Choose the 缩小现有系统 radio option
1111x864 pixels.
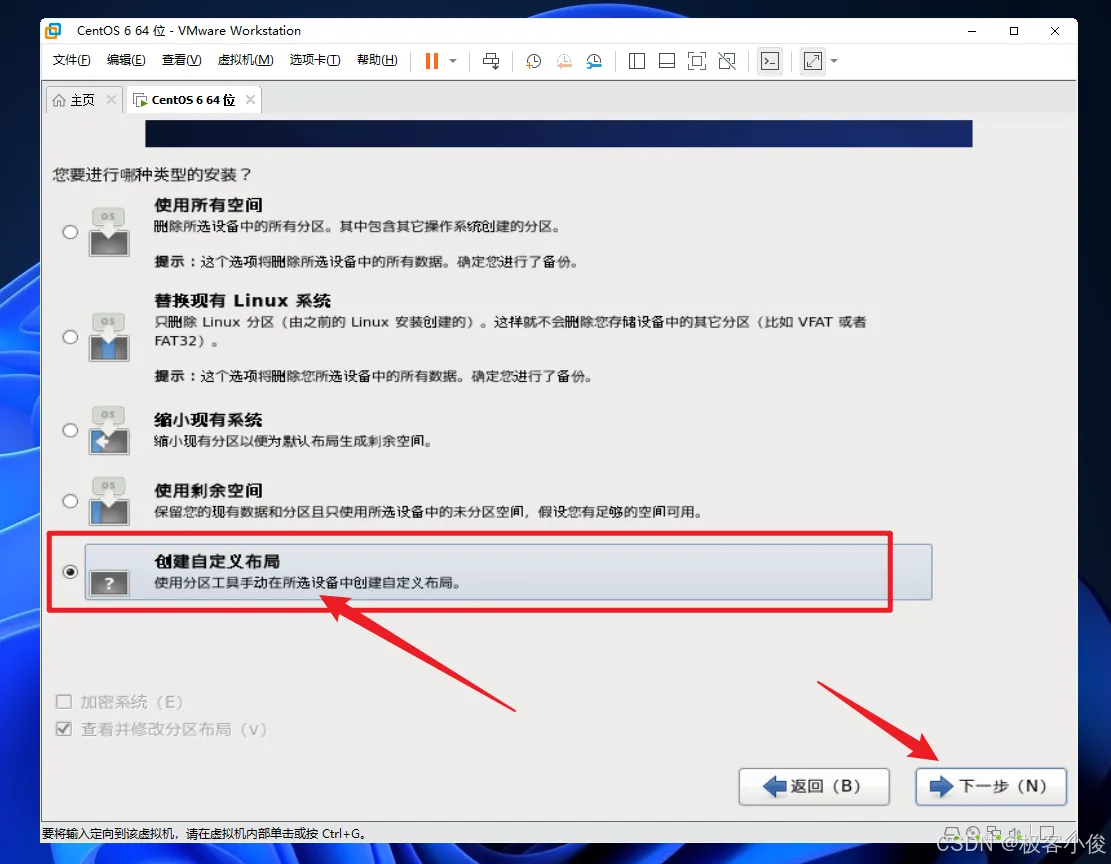[x=70, y=430]
